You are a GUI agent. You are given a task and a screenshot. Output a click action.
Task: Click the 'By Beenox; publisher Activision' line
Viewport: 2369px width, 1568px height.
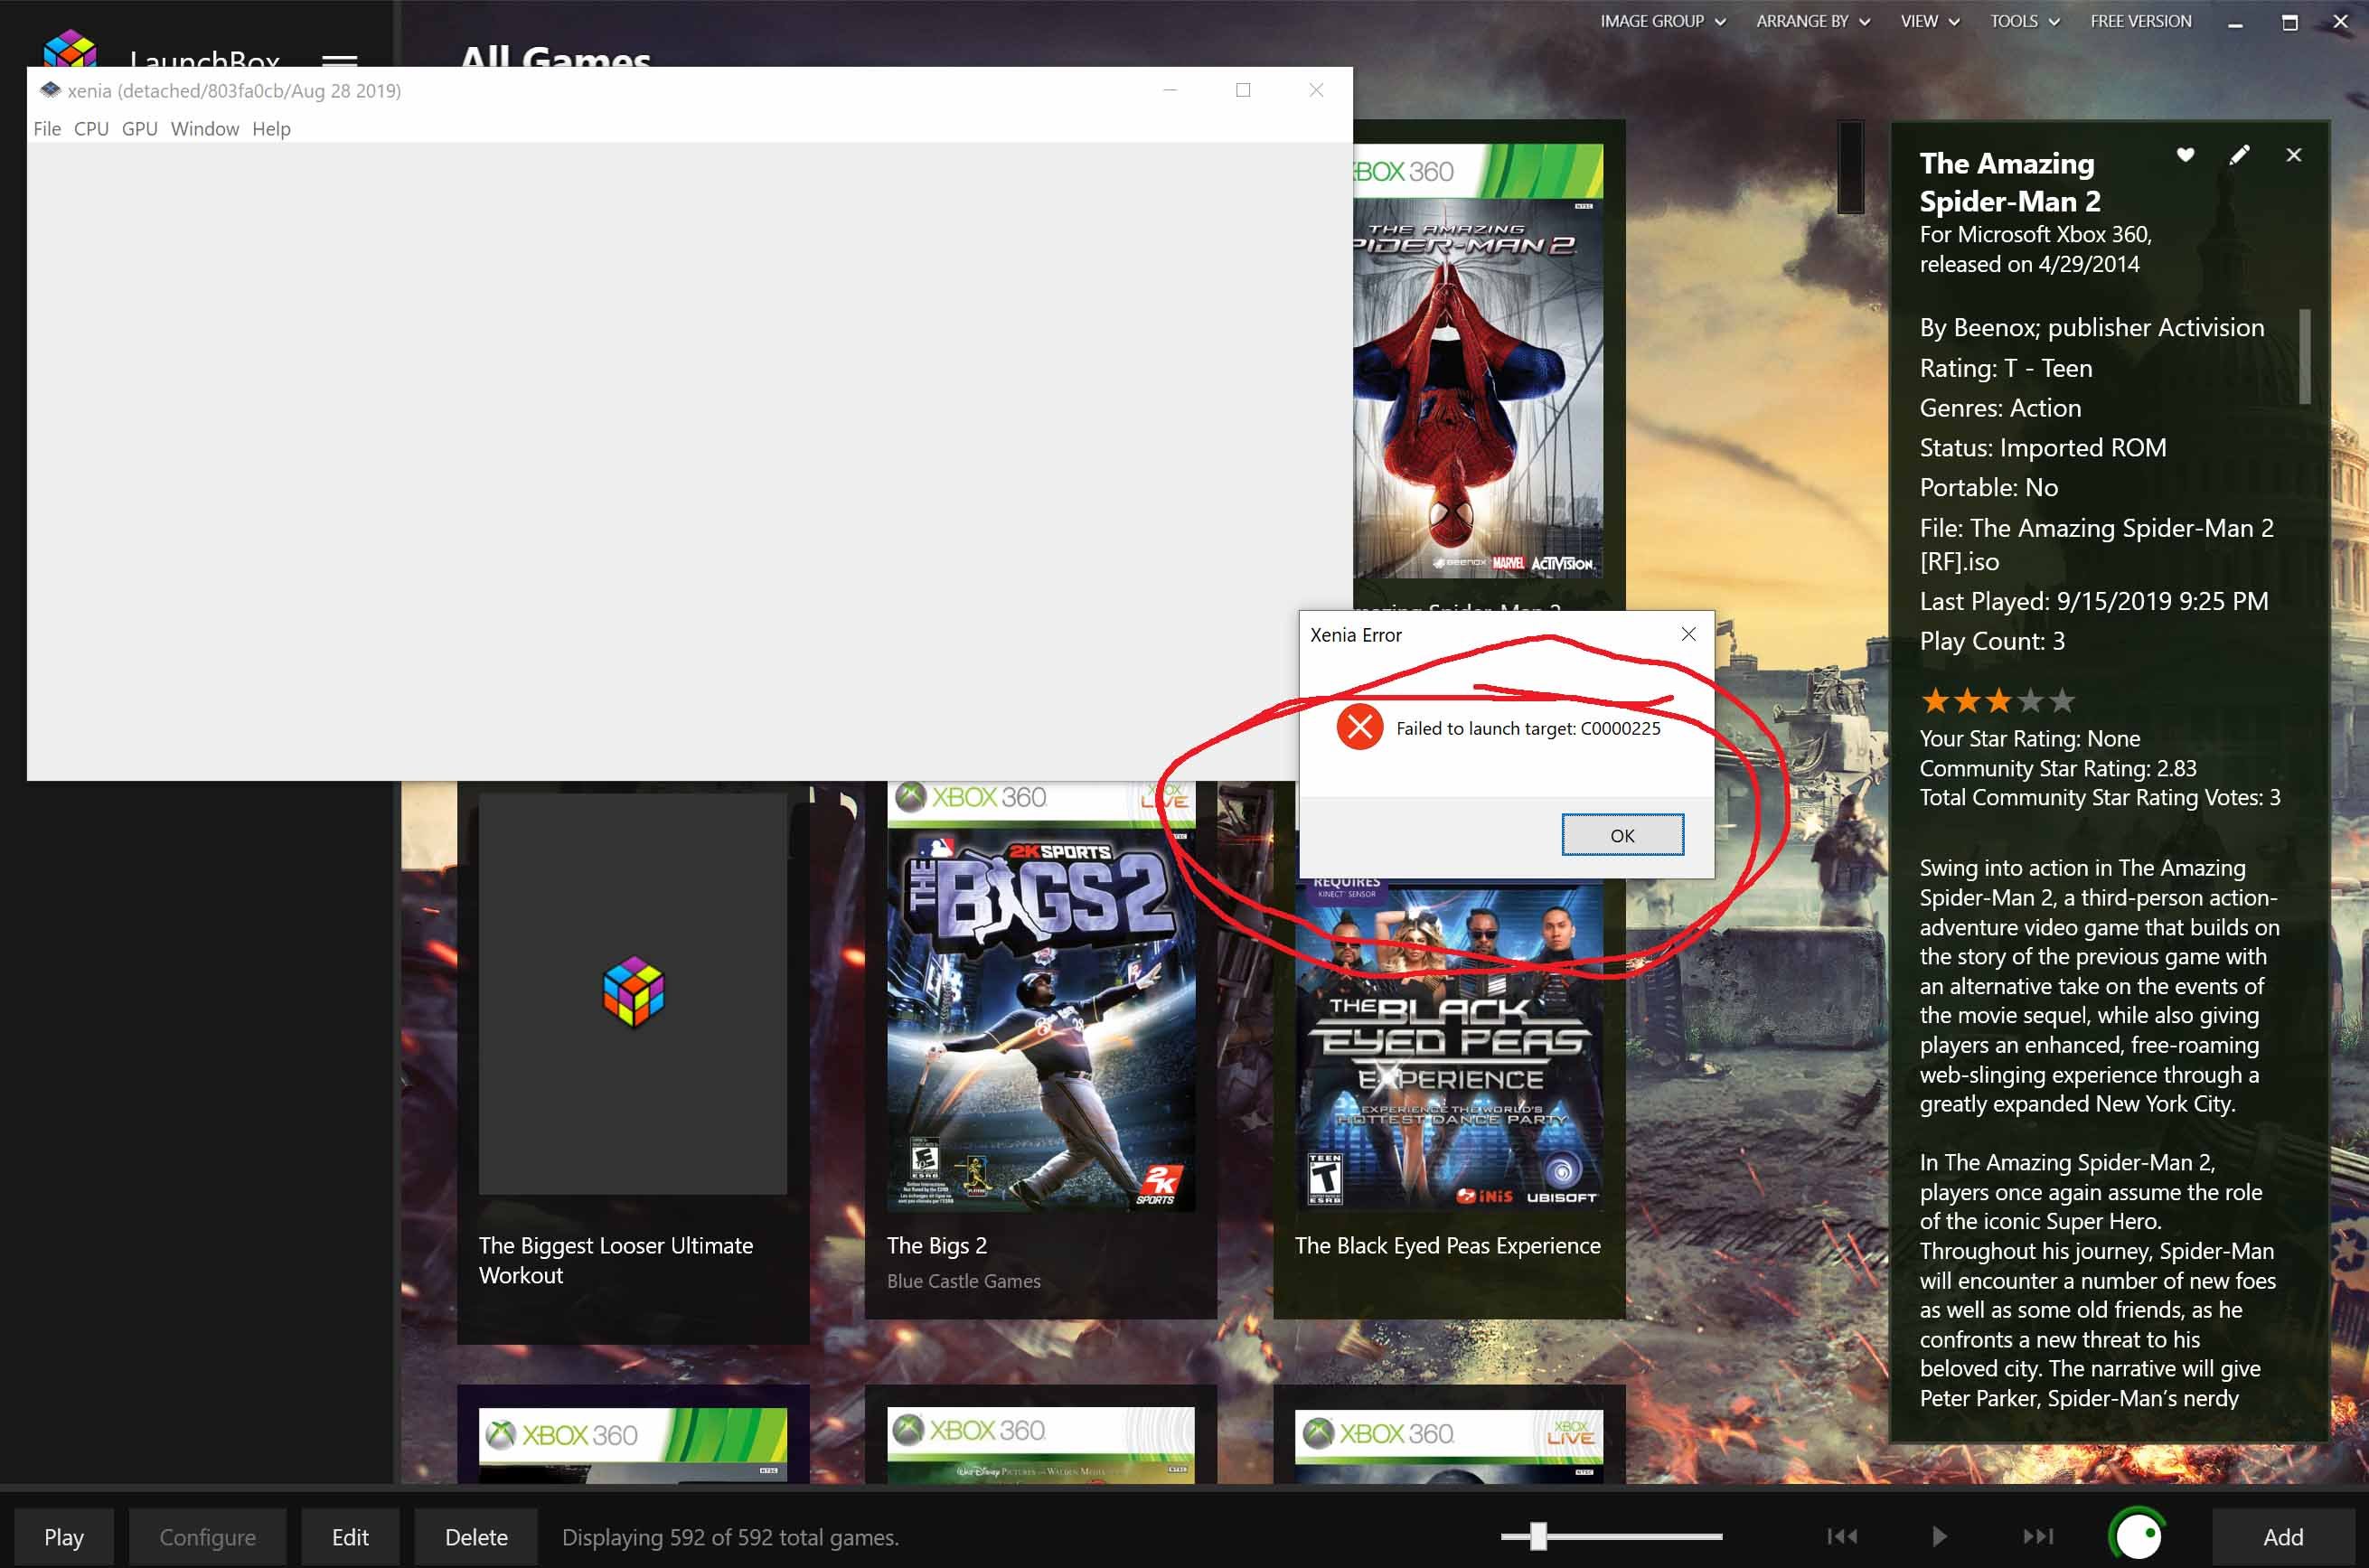click(x=2091, y=327)
